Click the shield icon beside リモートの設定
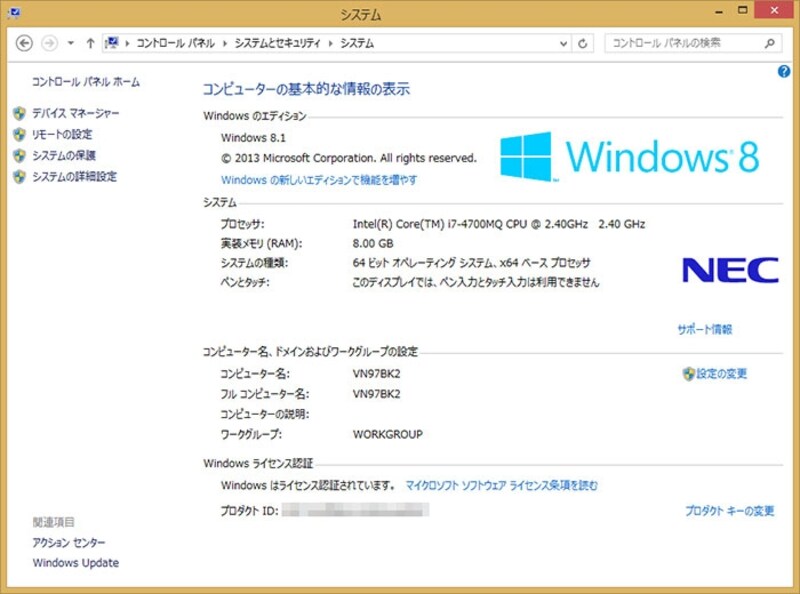800x594 pixels. [x=19, y=134]
